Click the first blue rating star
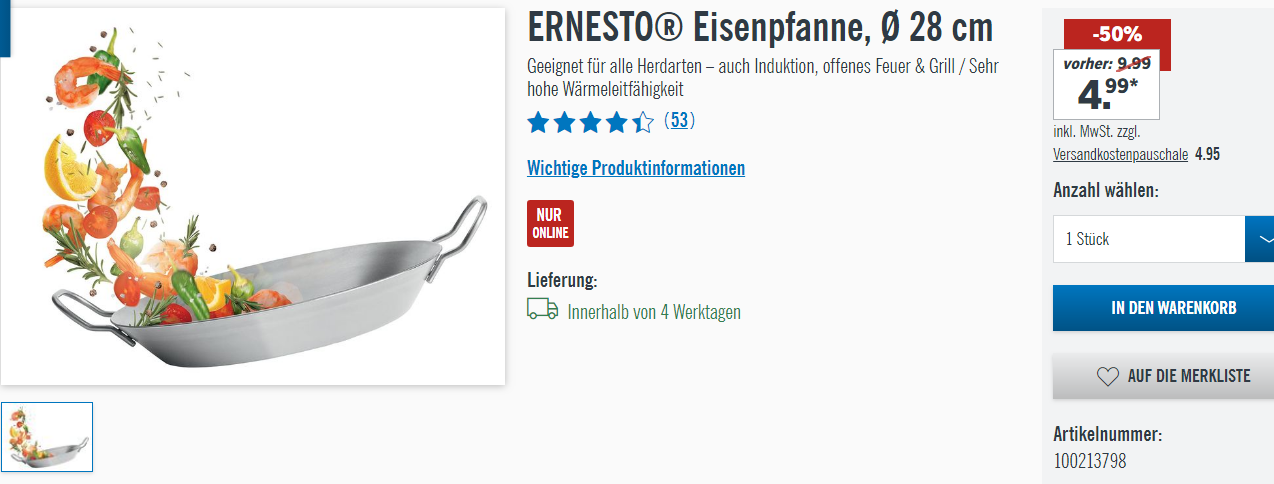The height and width of the screenshot is (484, 1274). pos(539,123)
